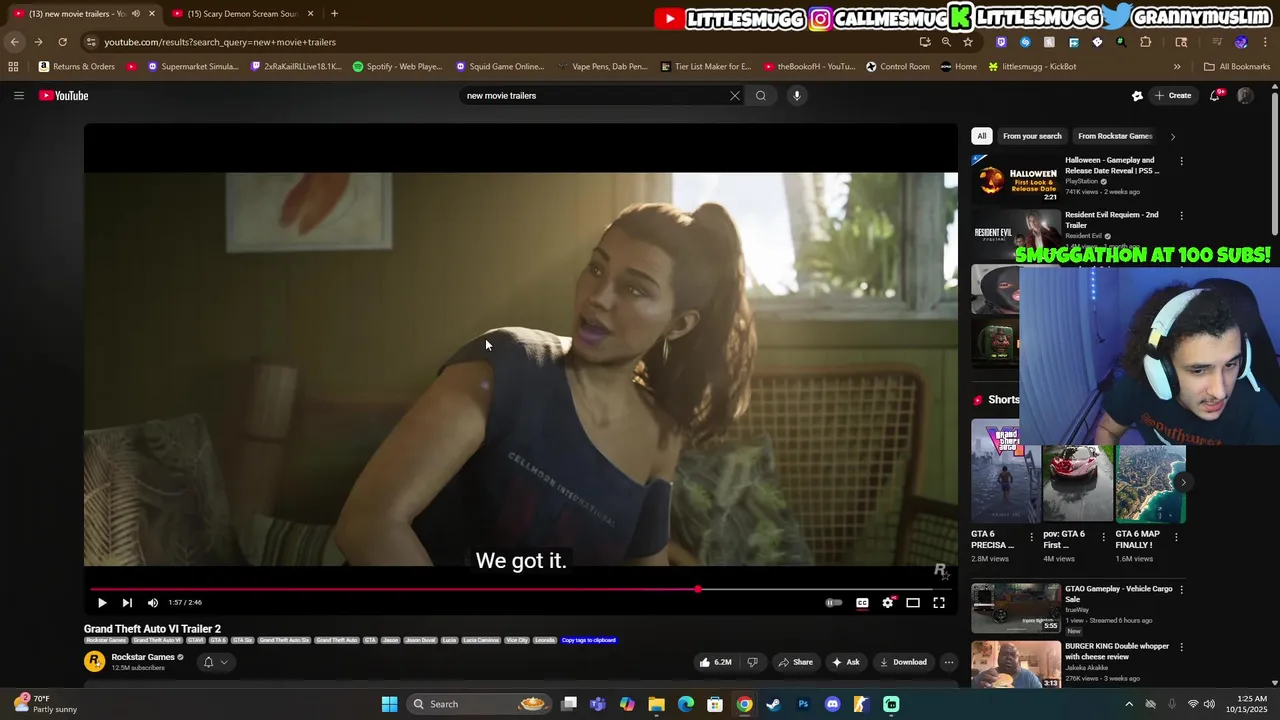Image resolution: width=1280 pixels, height=720 pixels.
Task: Go to YouTube home via logo
Action: coord(64,96)
